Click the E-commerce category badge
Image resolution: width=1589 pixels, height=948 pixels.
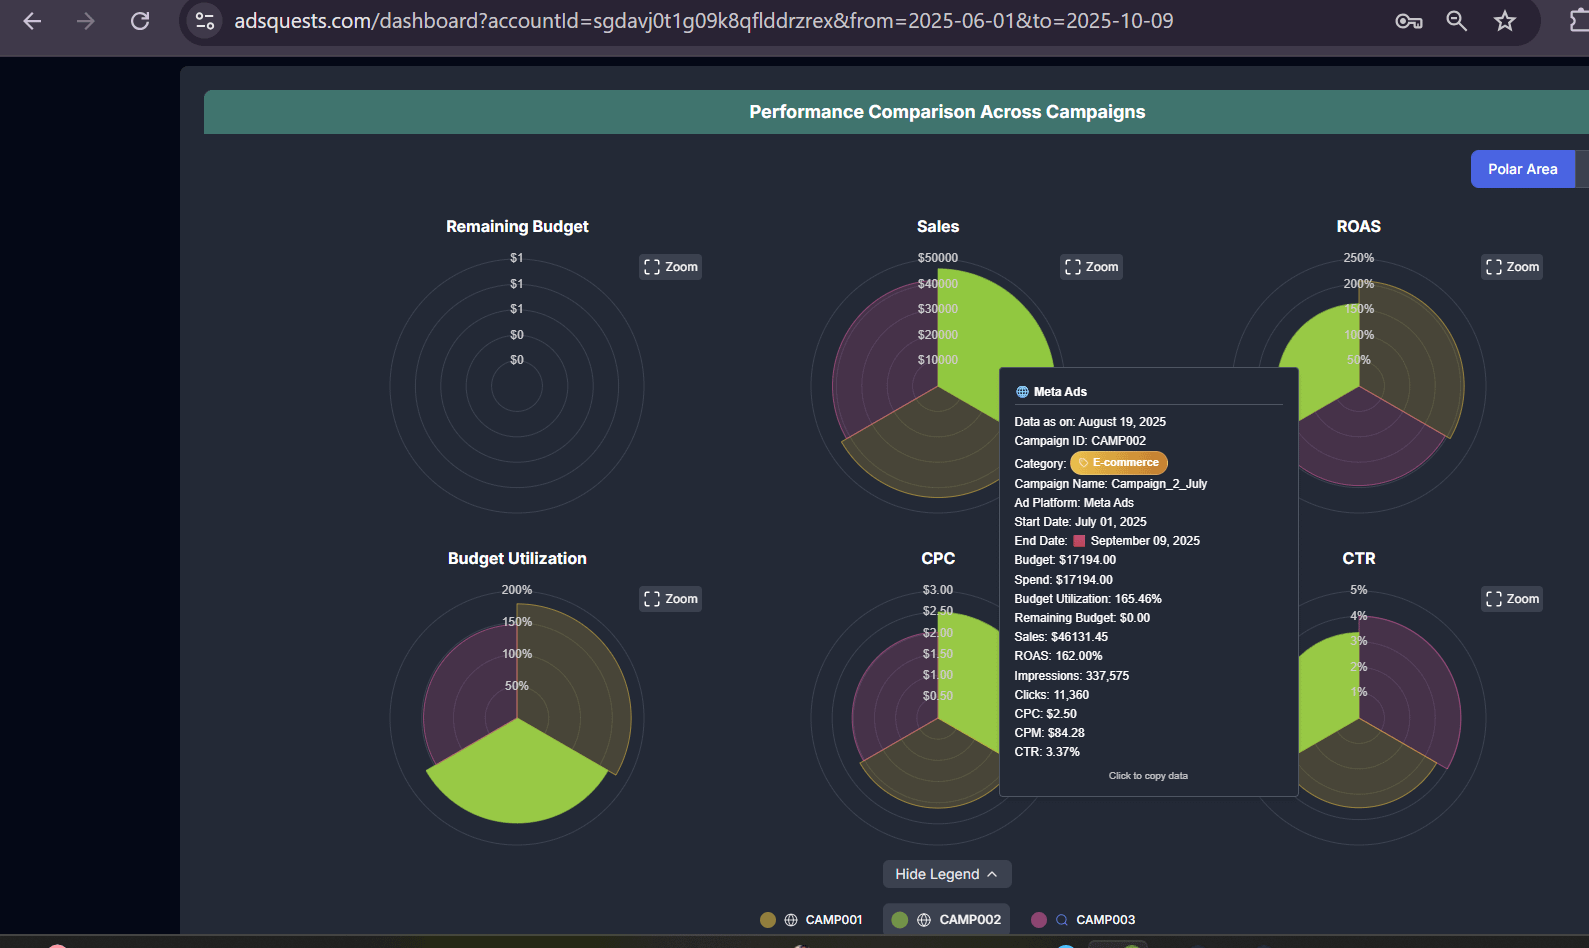[x=1118, y=463]
